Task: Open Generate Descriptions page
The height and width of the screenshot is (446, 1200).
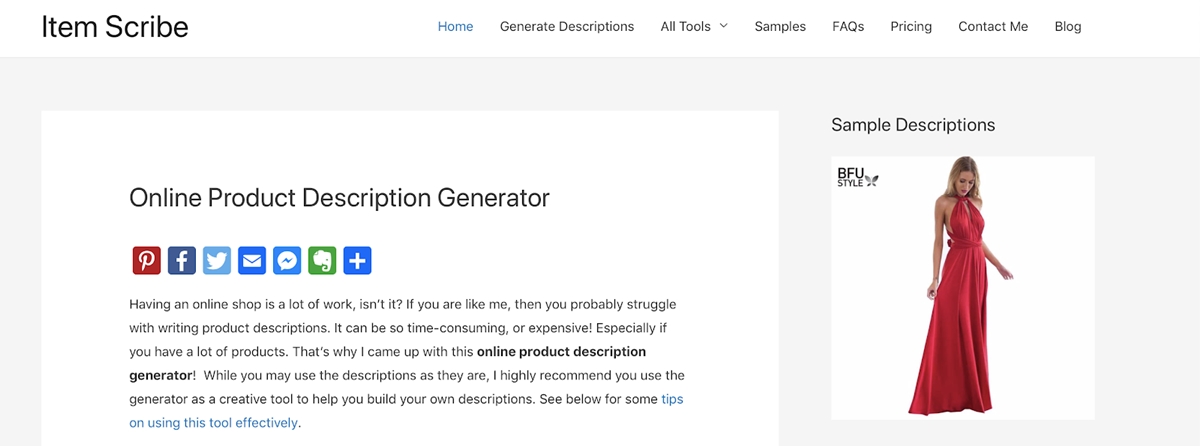Action: coord(567,26)
